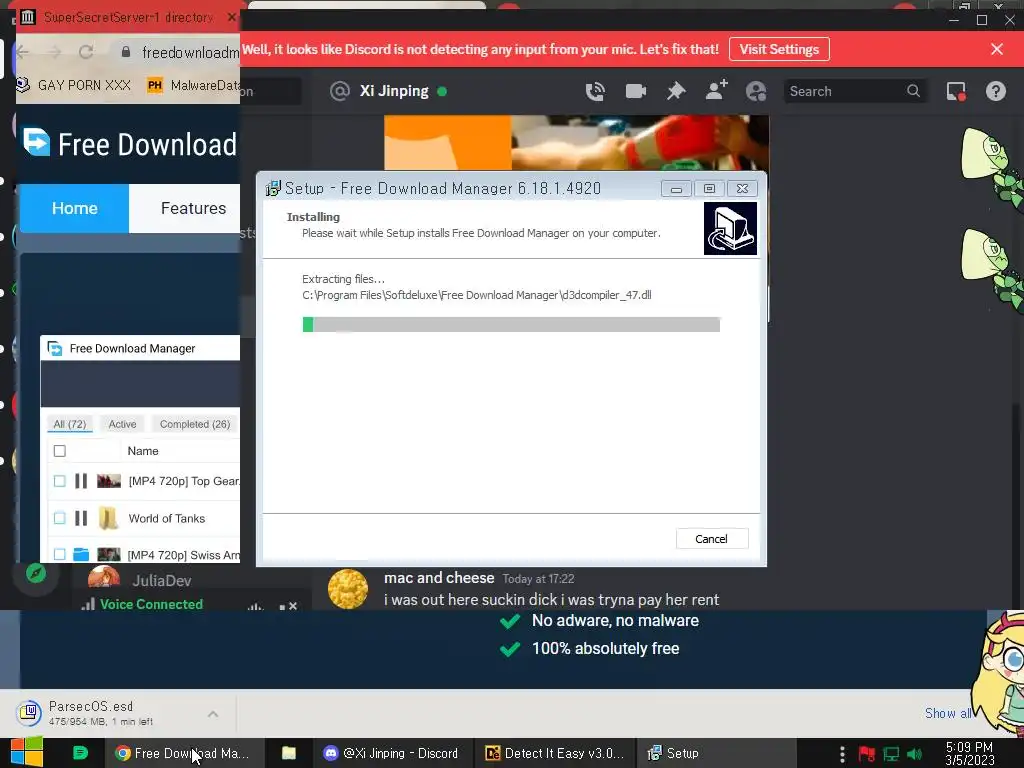Open pinned messages in Discord
Image resolution: width=1024 pixels, height=768 pixels.
[676, 91]
